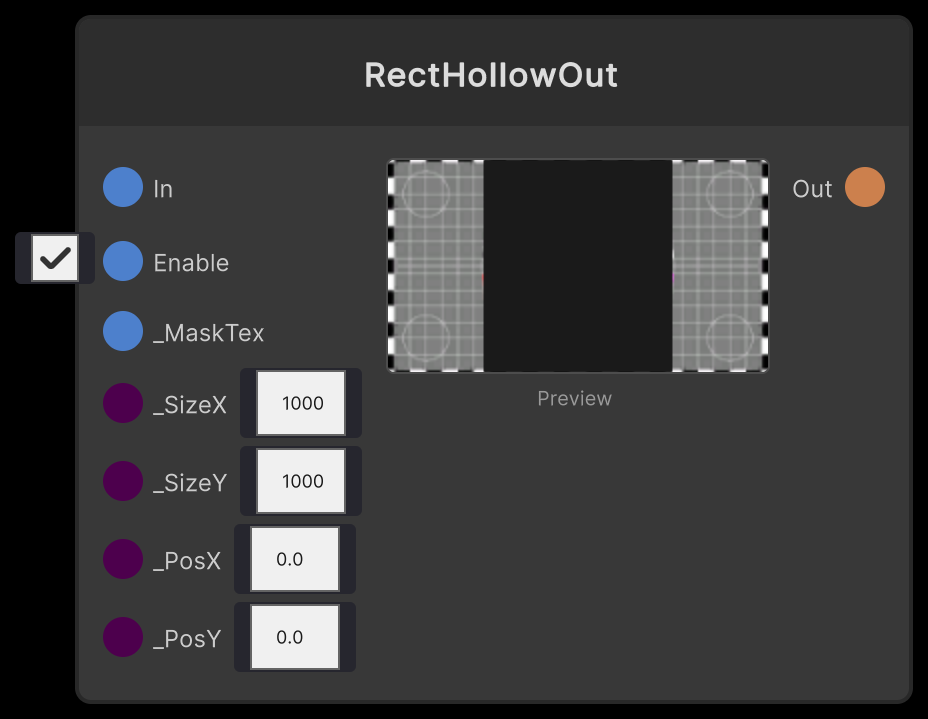Screen dimensions: 928x719
Task: Click the blue In input port
Action: 122,187
